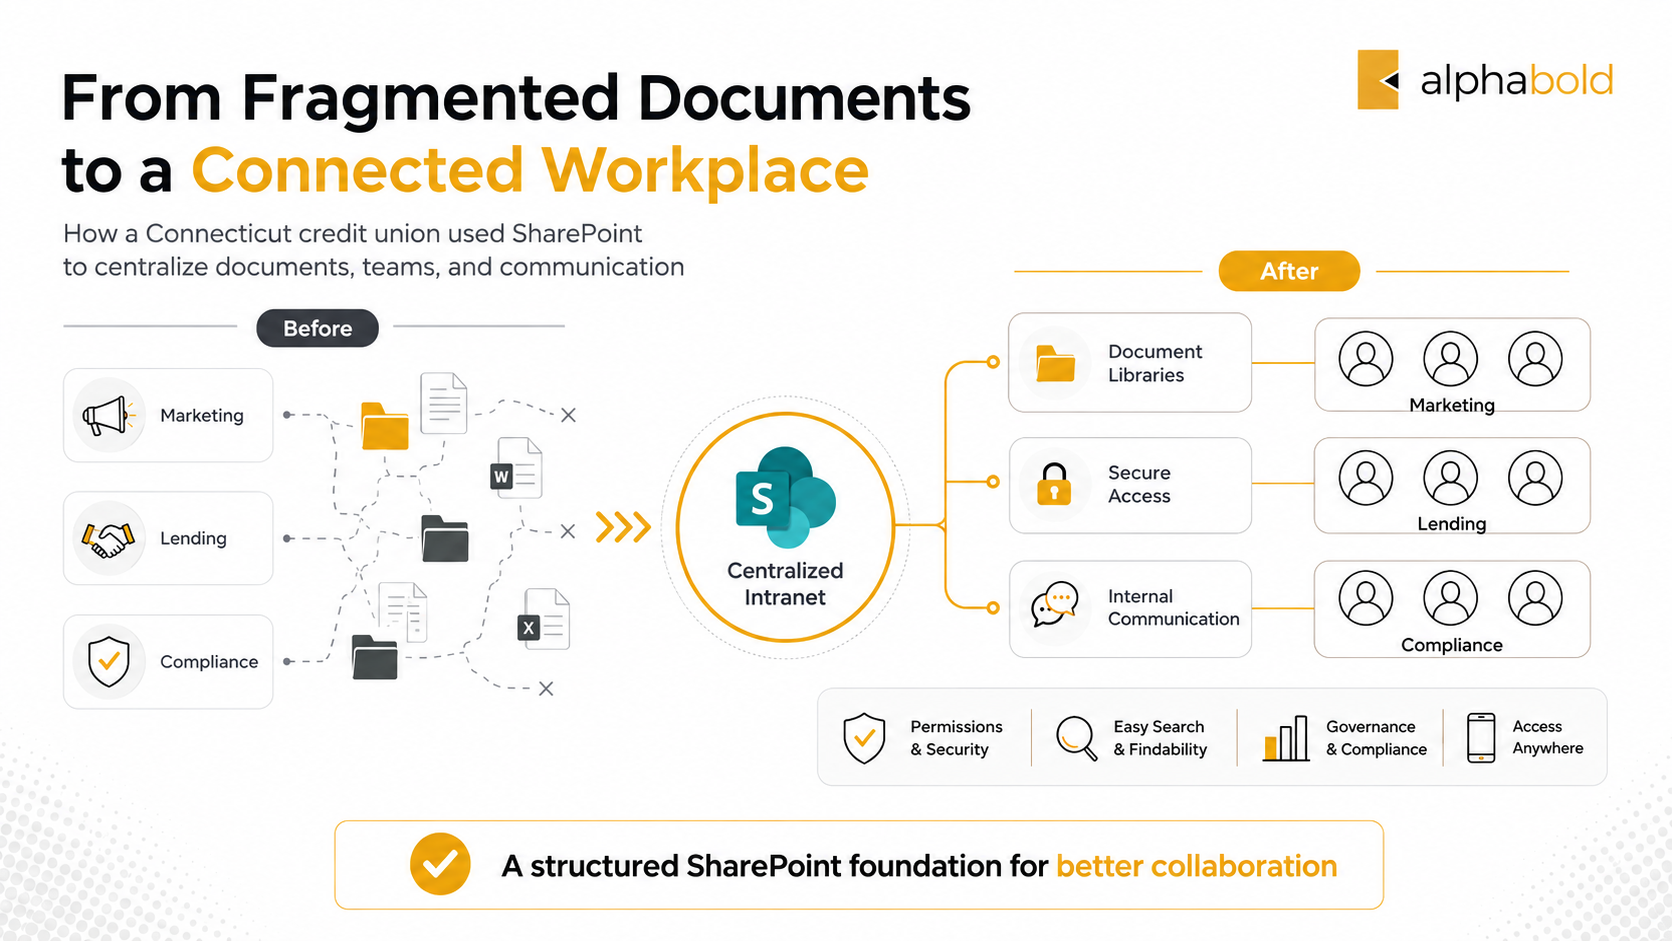Image resolution: width=1672 pixels, height=941 pixels.
Task: Click the alphabold logo mark
Action: click(x=1377, y=79)
